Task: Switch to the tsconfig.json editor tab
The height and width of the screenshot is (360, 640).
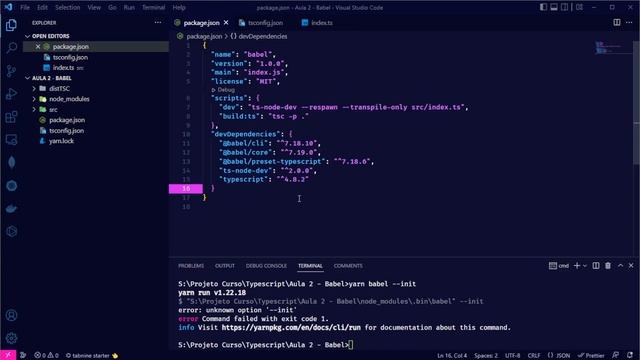Action: (261, 23)
